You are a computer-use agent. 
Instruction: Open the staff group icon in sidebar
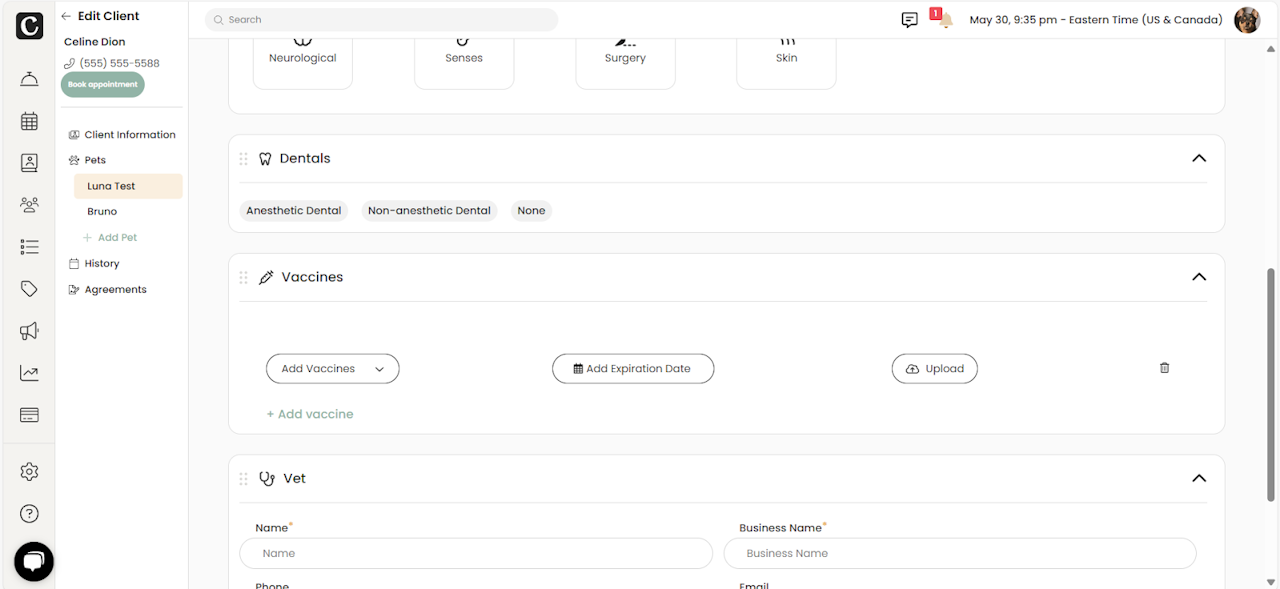[29, 205]
